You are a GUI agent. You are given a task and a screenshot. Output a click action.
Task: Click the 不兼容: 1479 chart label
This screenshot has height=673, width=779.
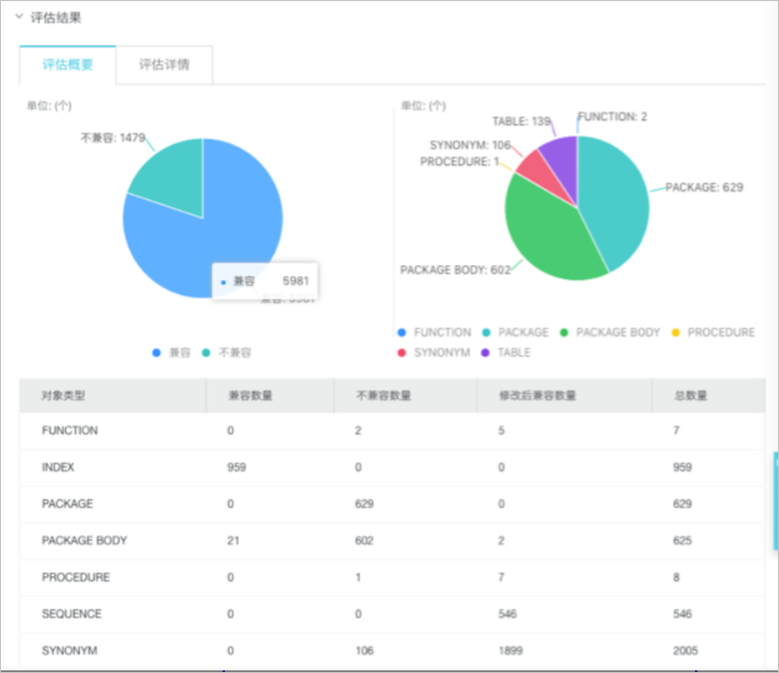pos(113,138)
